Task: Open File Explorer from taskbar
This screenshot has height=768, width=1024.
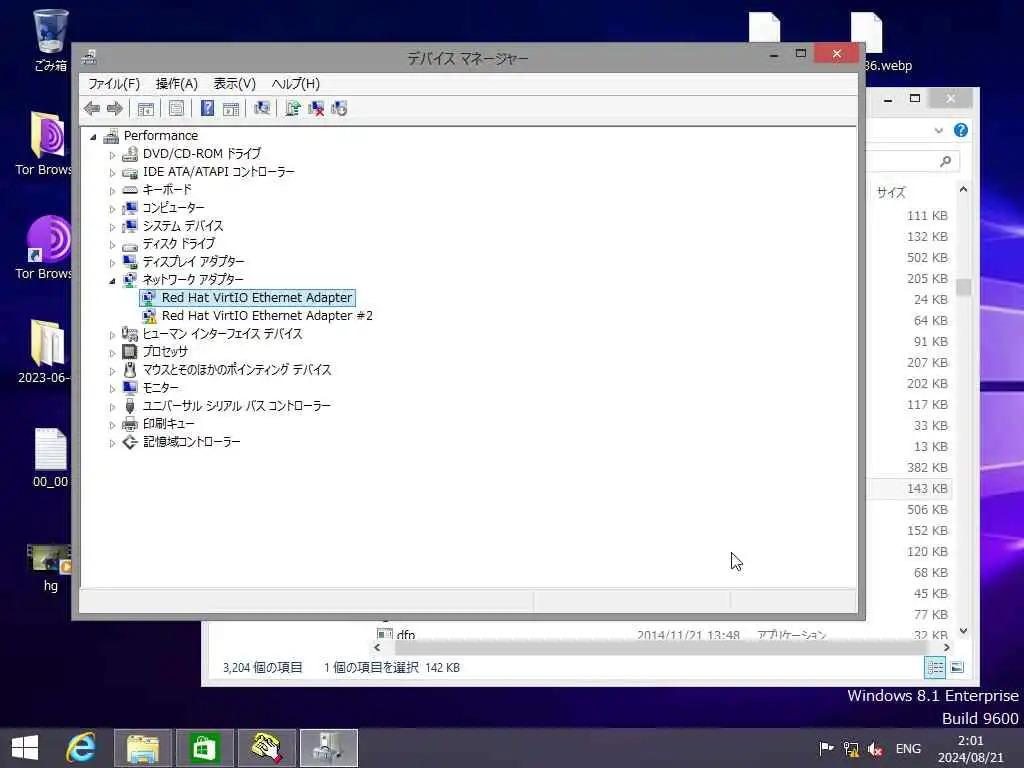Action: (143, 748)
